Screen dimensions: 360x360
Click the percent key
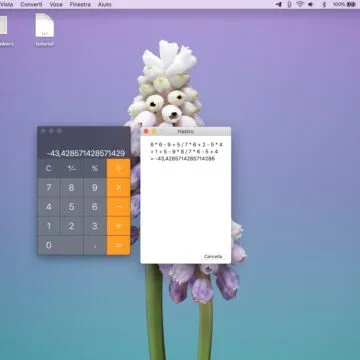[95, 168]
